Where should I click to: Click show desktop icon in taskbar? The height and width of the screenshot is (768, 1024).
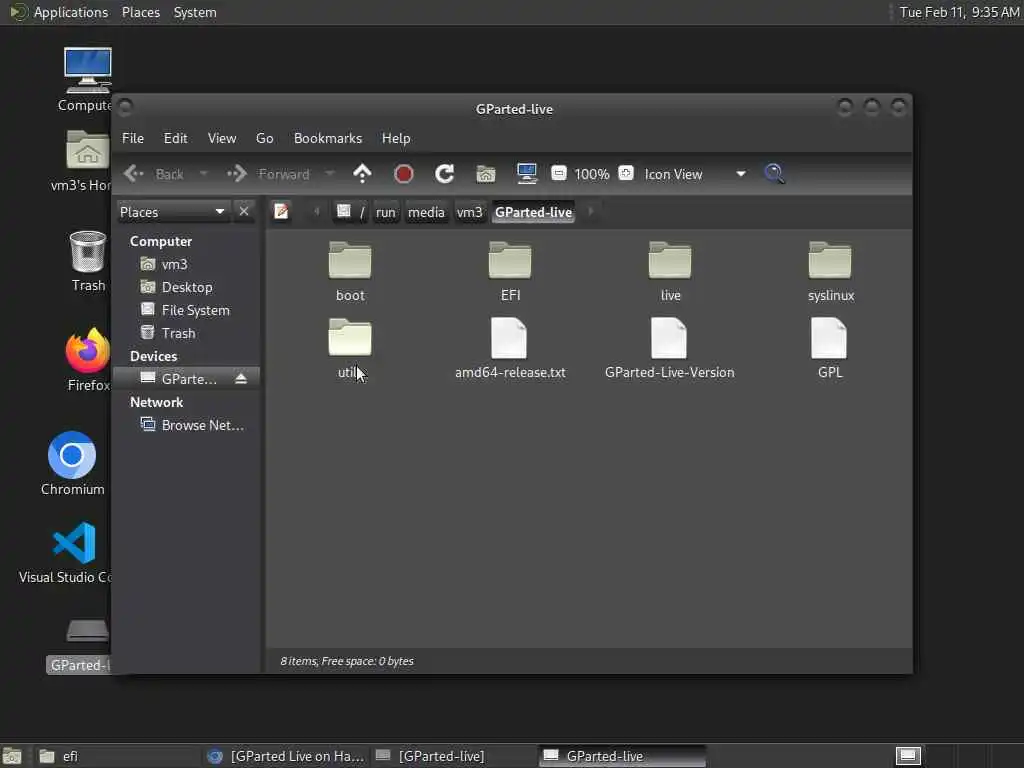pyautogui.click(x=12, y=756)
